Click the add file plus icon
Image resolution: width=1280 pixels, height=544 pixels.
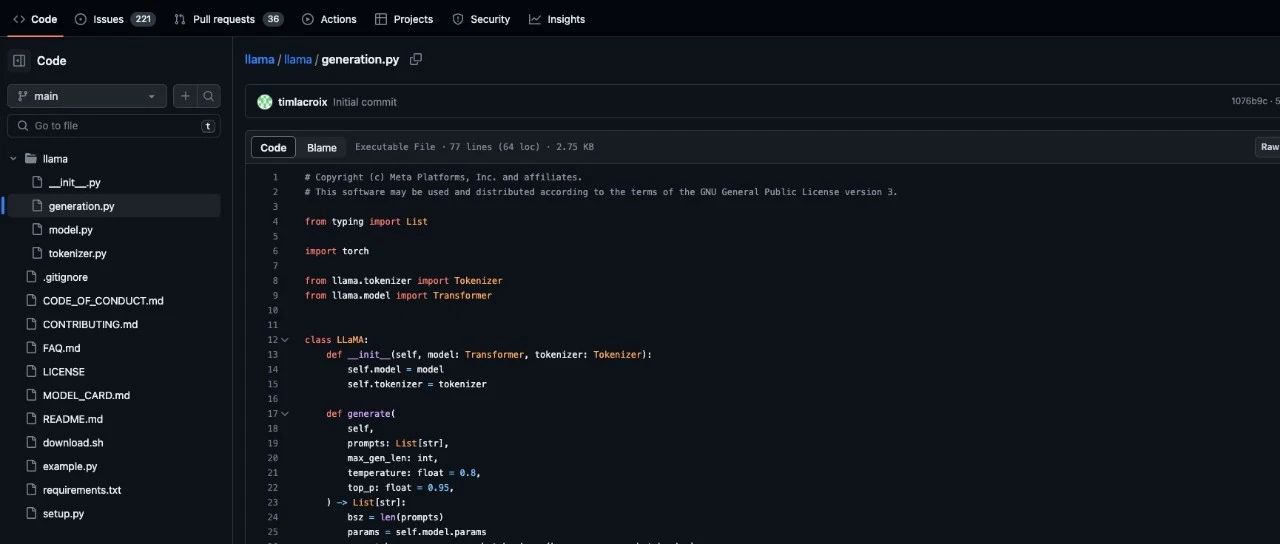[185, 96]
